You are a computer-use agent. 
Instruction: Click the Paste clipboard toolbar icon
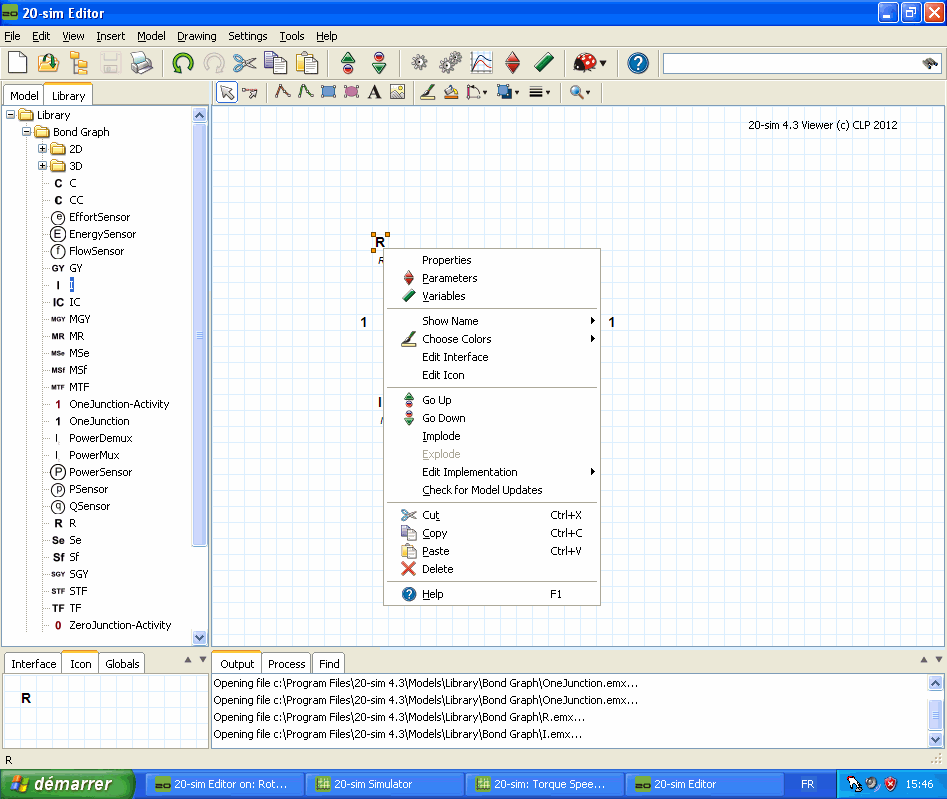coord(307,63)
